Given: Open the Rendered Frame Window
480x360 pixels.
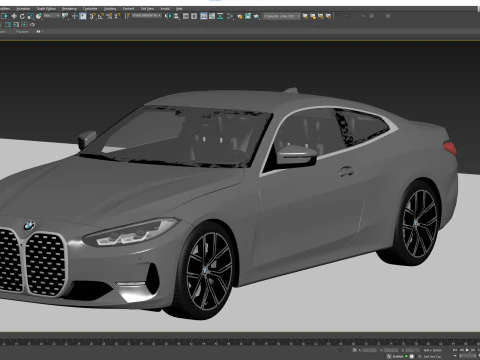Looking at the screenshot, I should (x=248, y=16).
